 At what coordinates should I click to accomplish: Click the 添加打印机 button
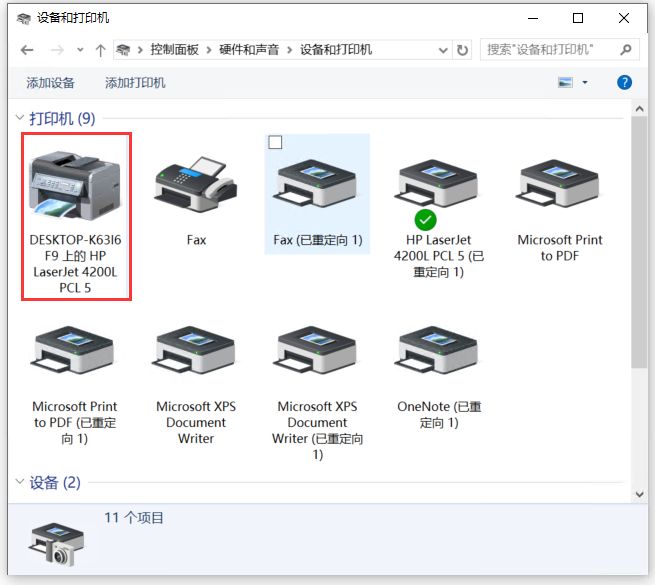135,83
